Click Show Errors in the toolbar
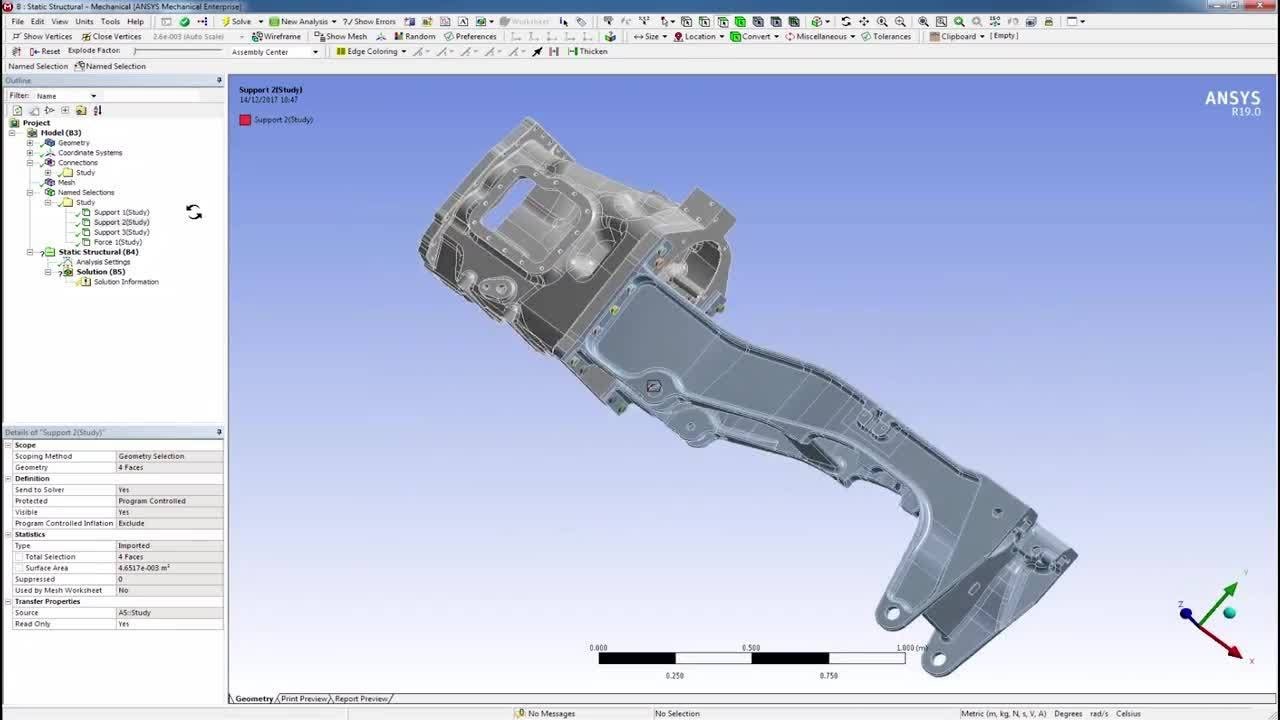The image size is (1280, 720). [x=369, y=21]
